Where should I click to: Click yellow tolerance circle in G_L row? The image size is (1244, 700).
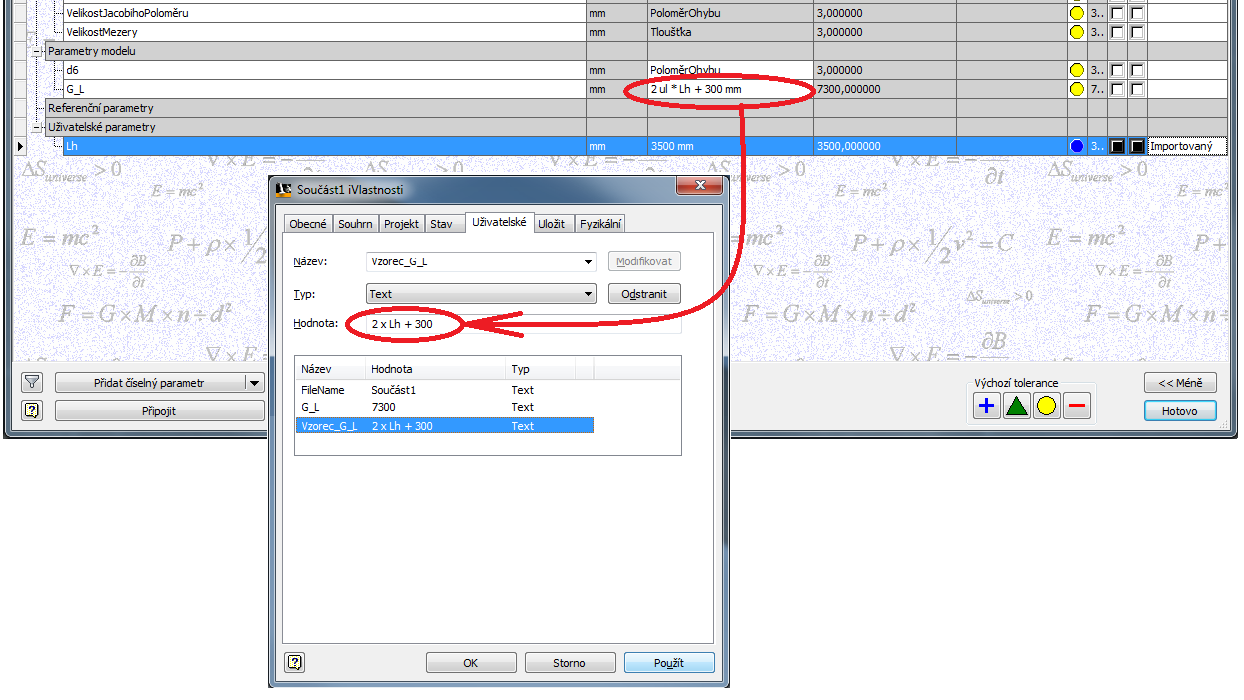(x=1076, y=90)
